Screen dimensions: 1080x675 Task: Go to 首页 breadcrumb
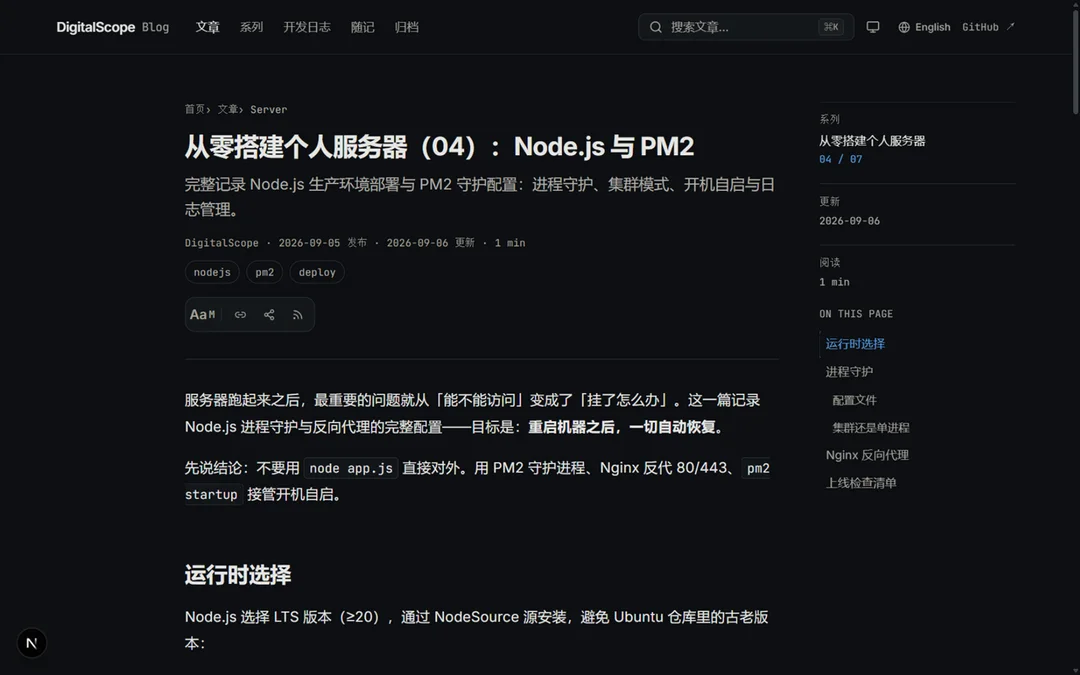[194, 109]
